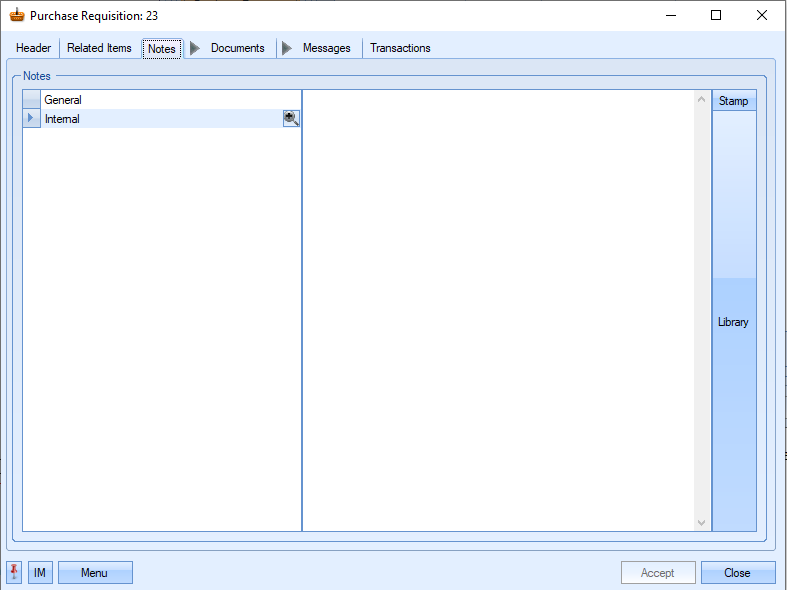787x590 pixels.
Task: Click the row selector arrow beside Internal
Action: [x=31, y=118]
